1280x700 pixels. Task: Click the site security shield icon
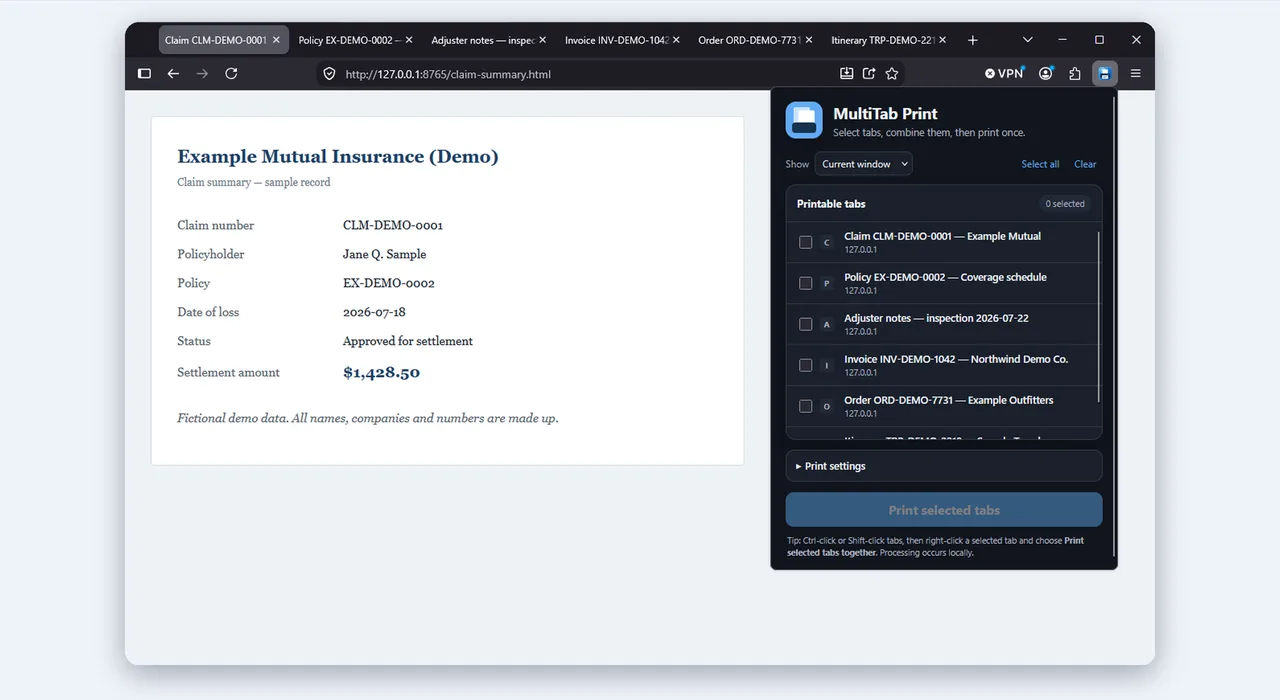coord(330,74)
